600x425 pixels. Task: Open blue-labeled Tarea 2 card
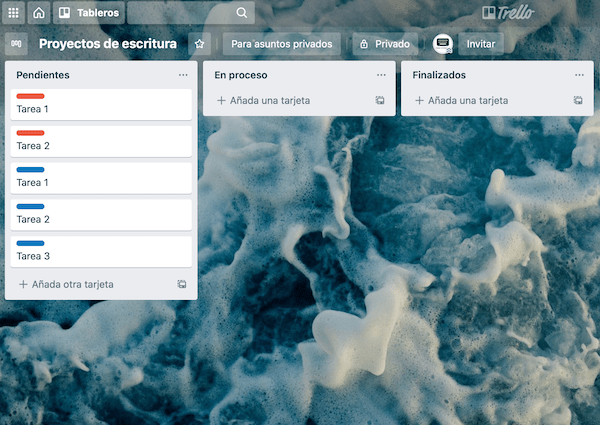coord(101,215)
